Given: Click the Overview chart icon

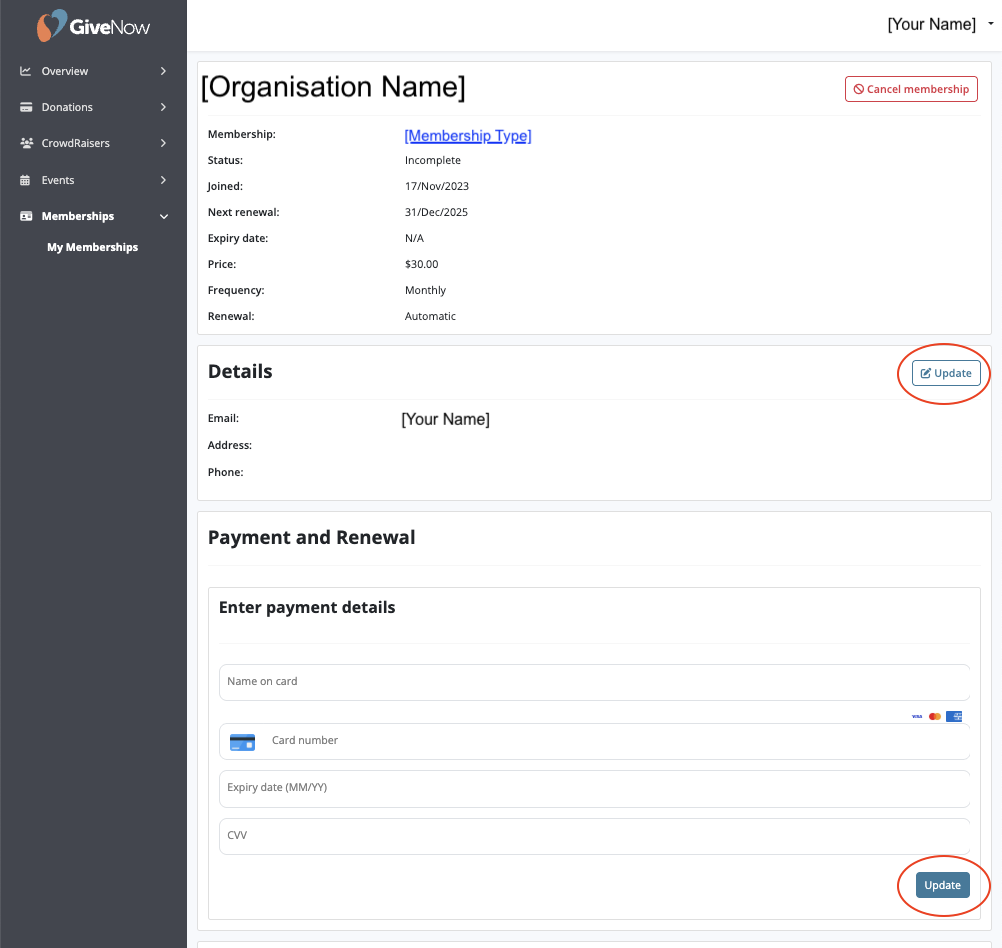Looking at the screenshot, I should [26, 71].
